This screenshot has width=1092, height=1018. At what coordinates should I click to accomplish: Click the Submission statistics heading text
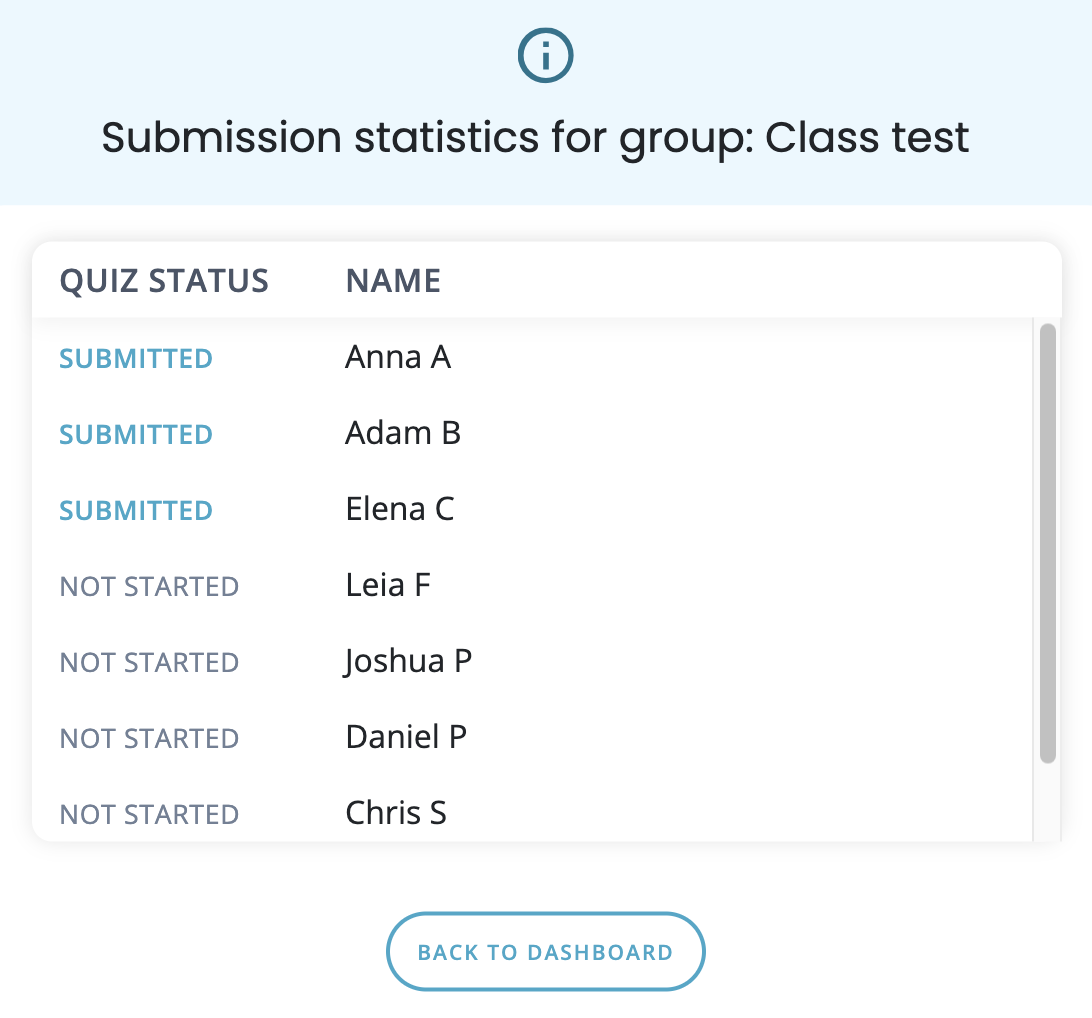click(x=536, y=137)
